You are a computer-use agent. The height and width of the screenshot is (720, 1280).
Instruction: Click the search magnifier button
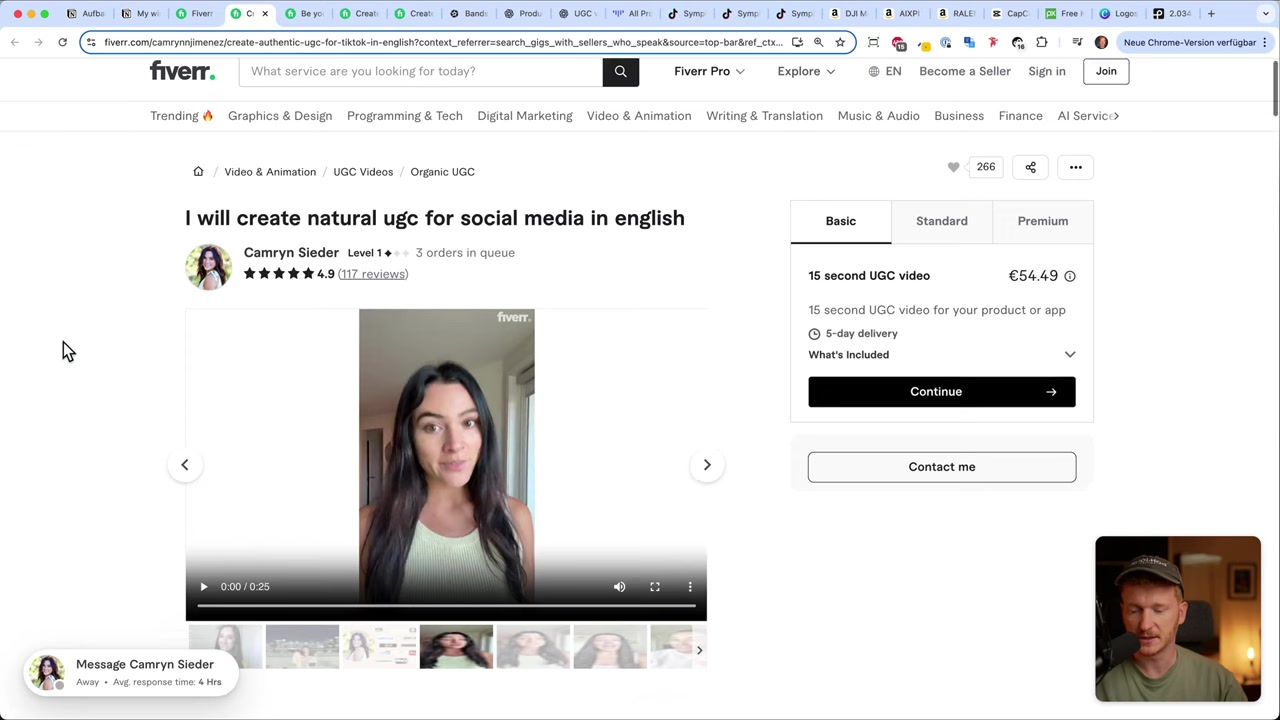point(620,71)
